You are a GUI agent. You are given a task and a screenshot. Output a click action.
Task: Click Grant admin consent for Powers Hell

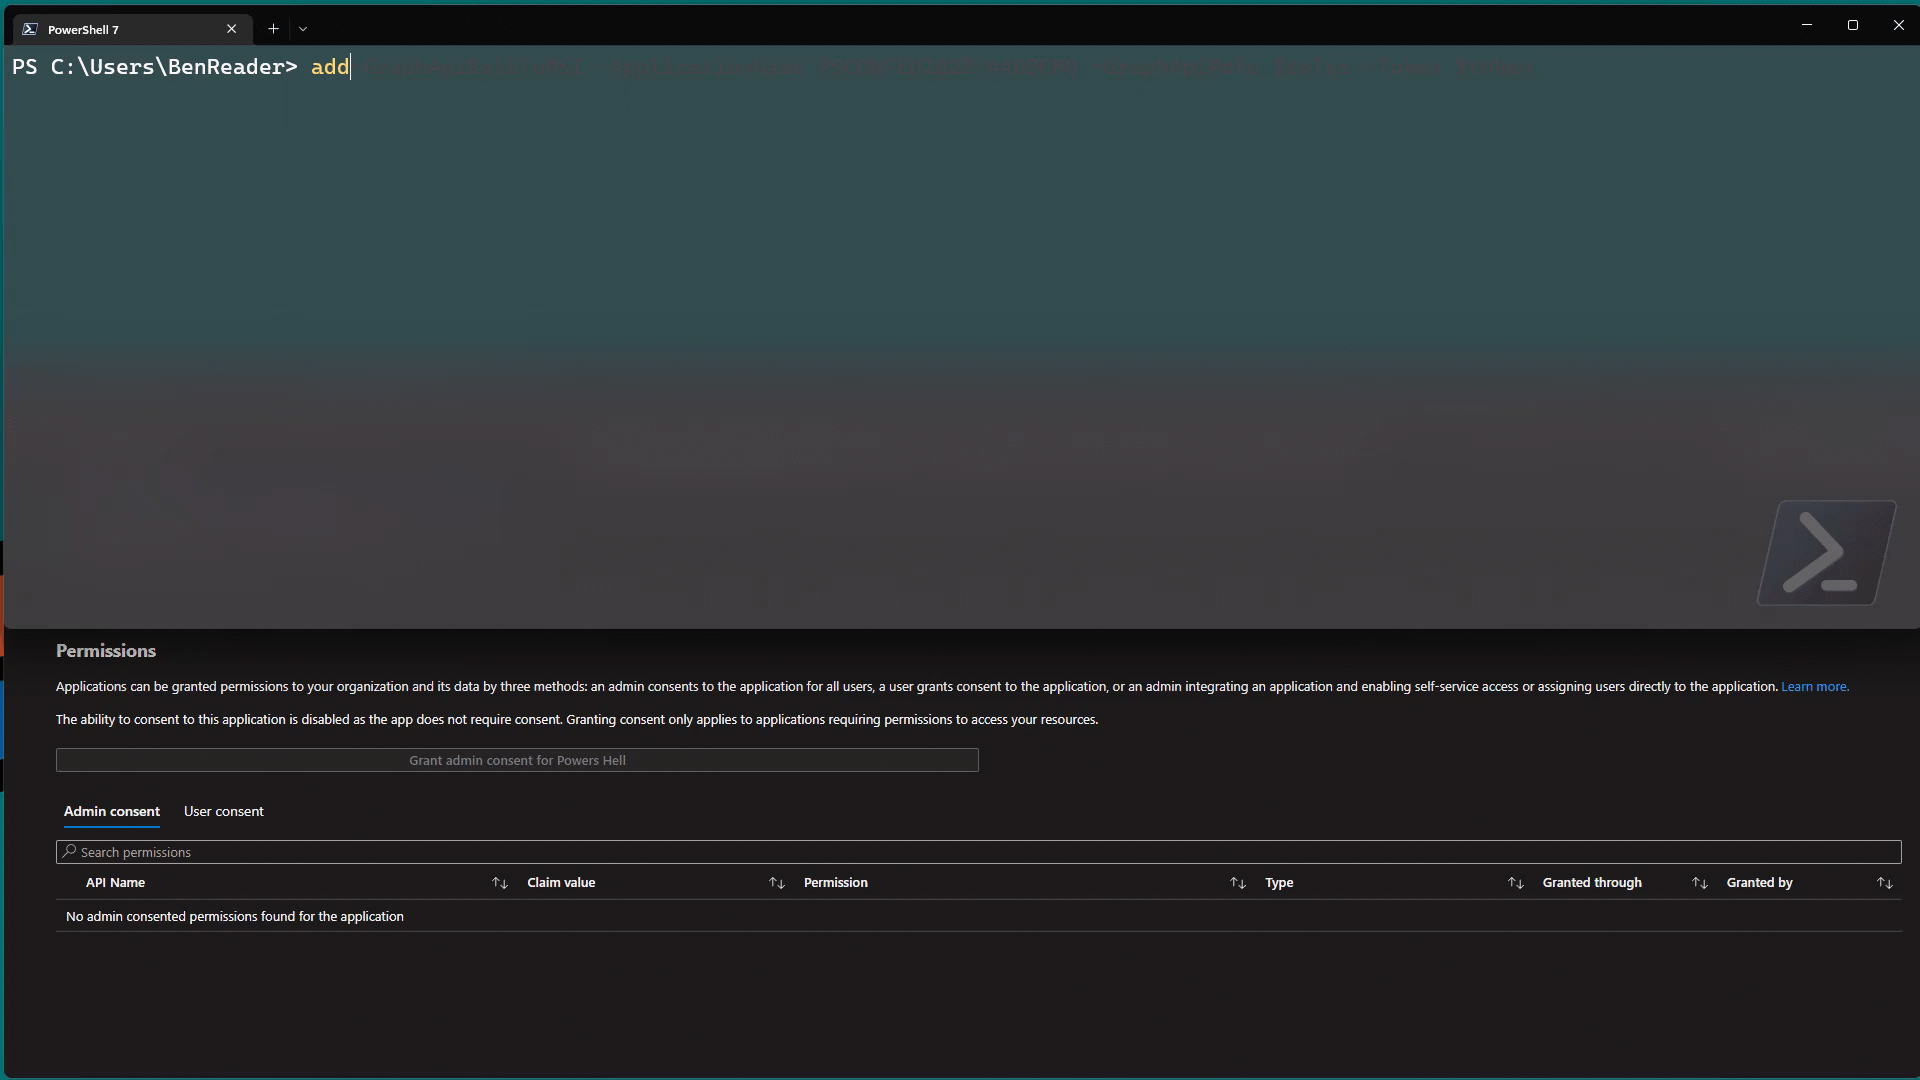517,760
